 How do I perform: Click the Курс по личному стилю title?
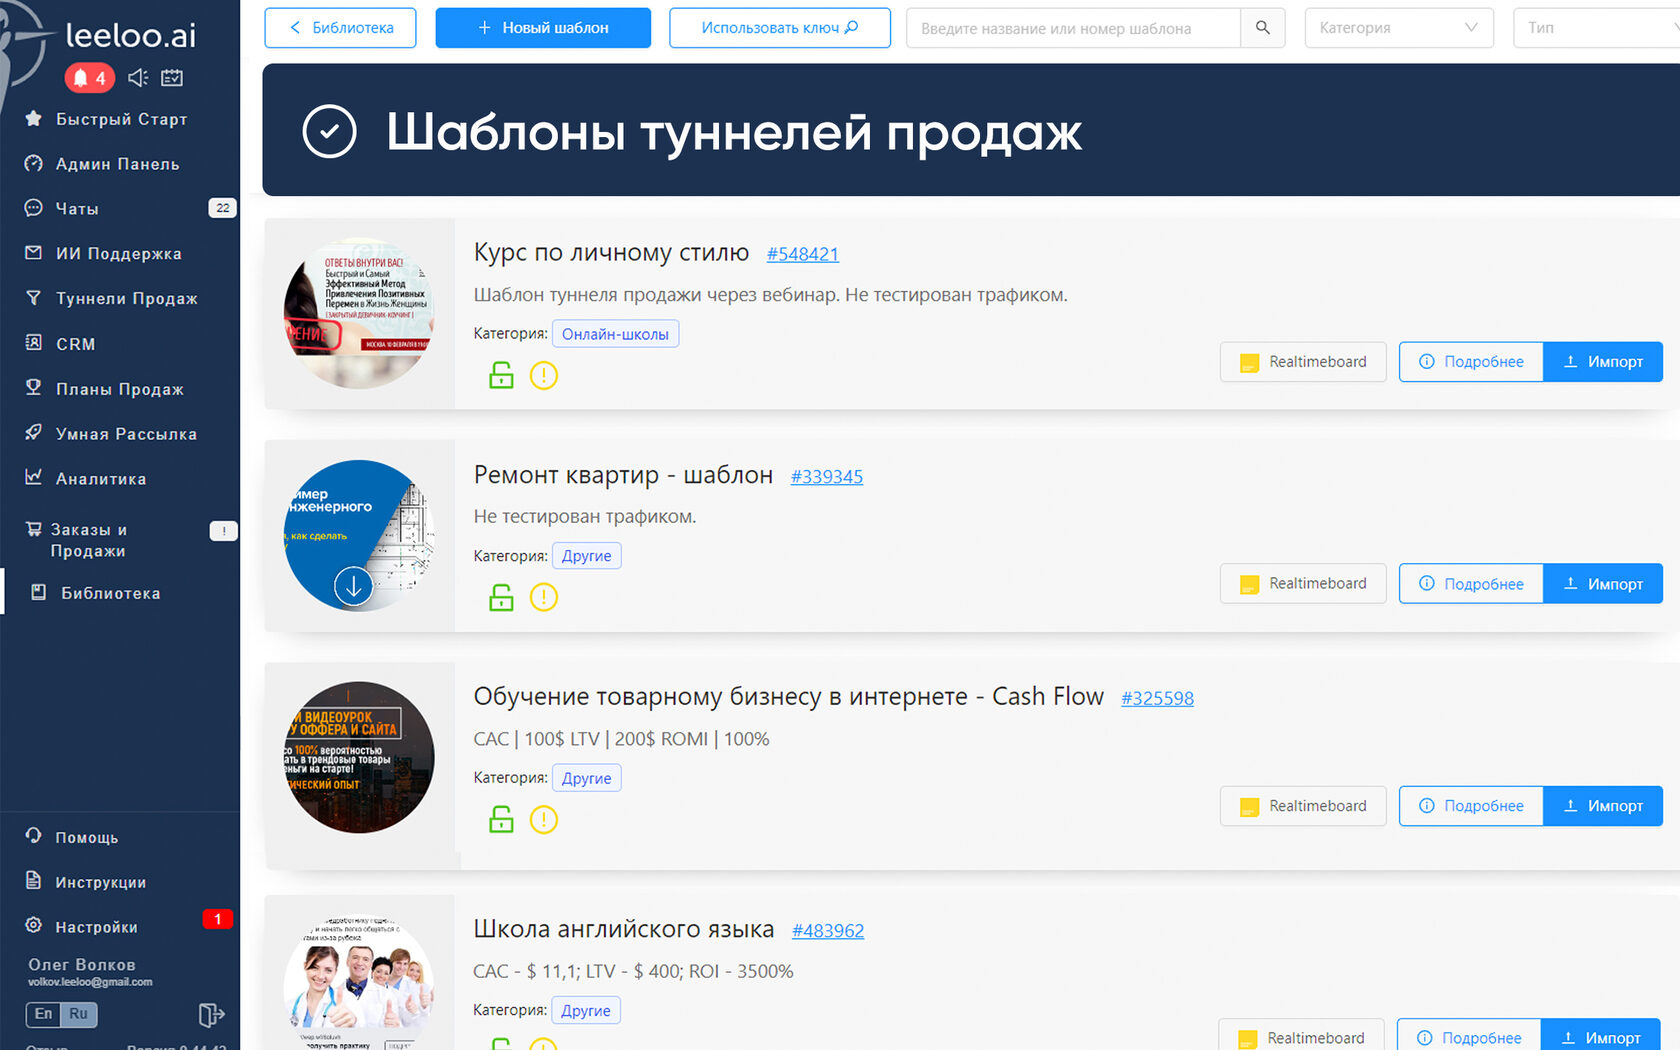[x=611, y=252]
